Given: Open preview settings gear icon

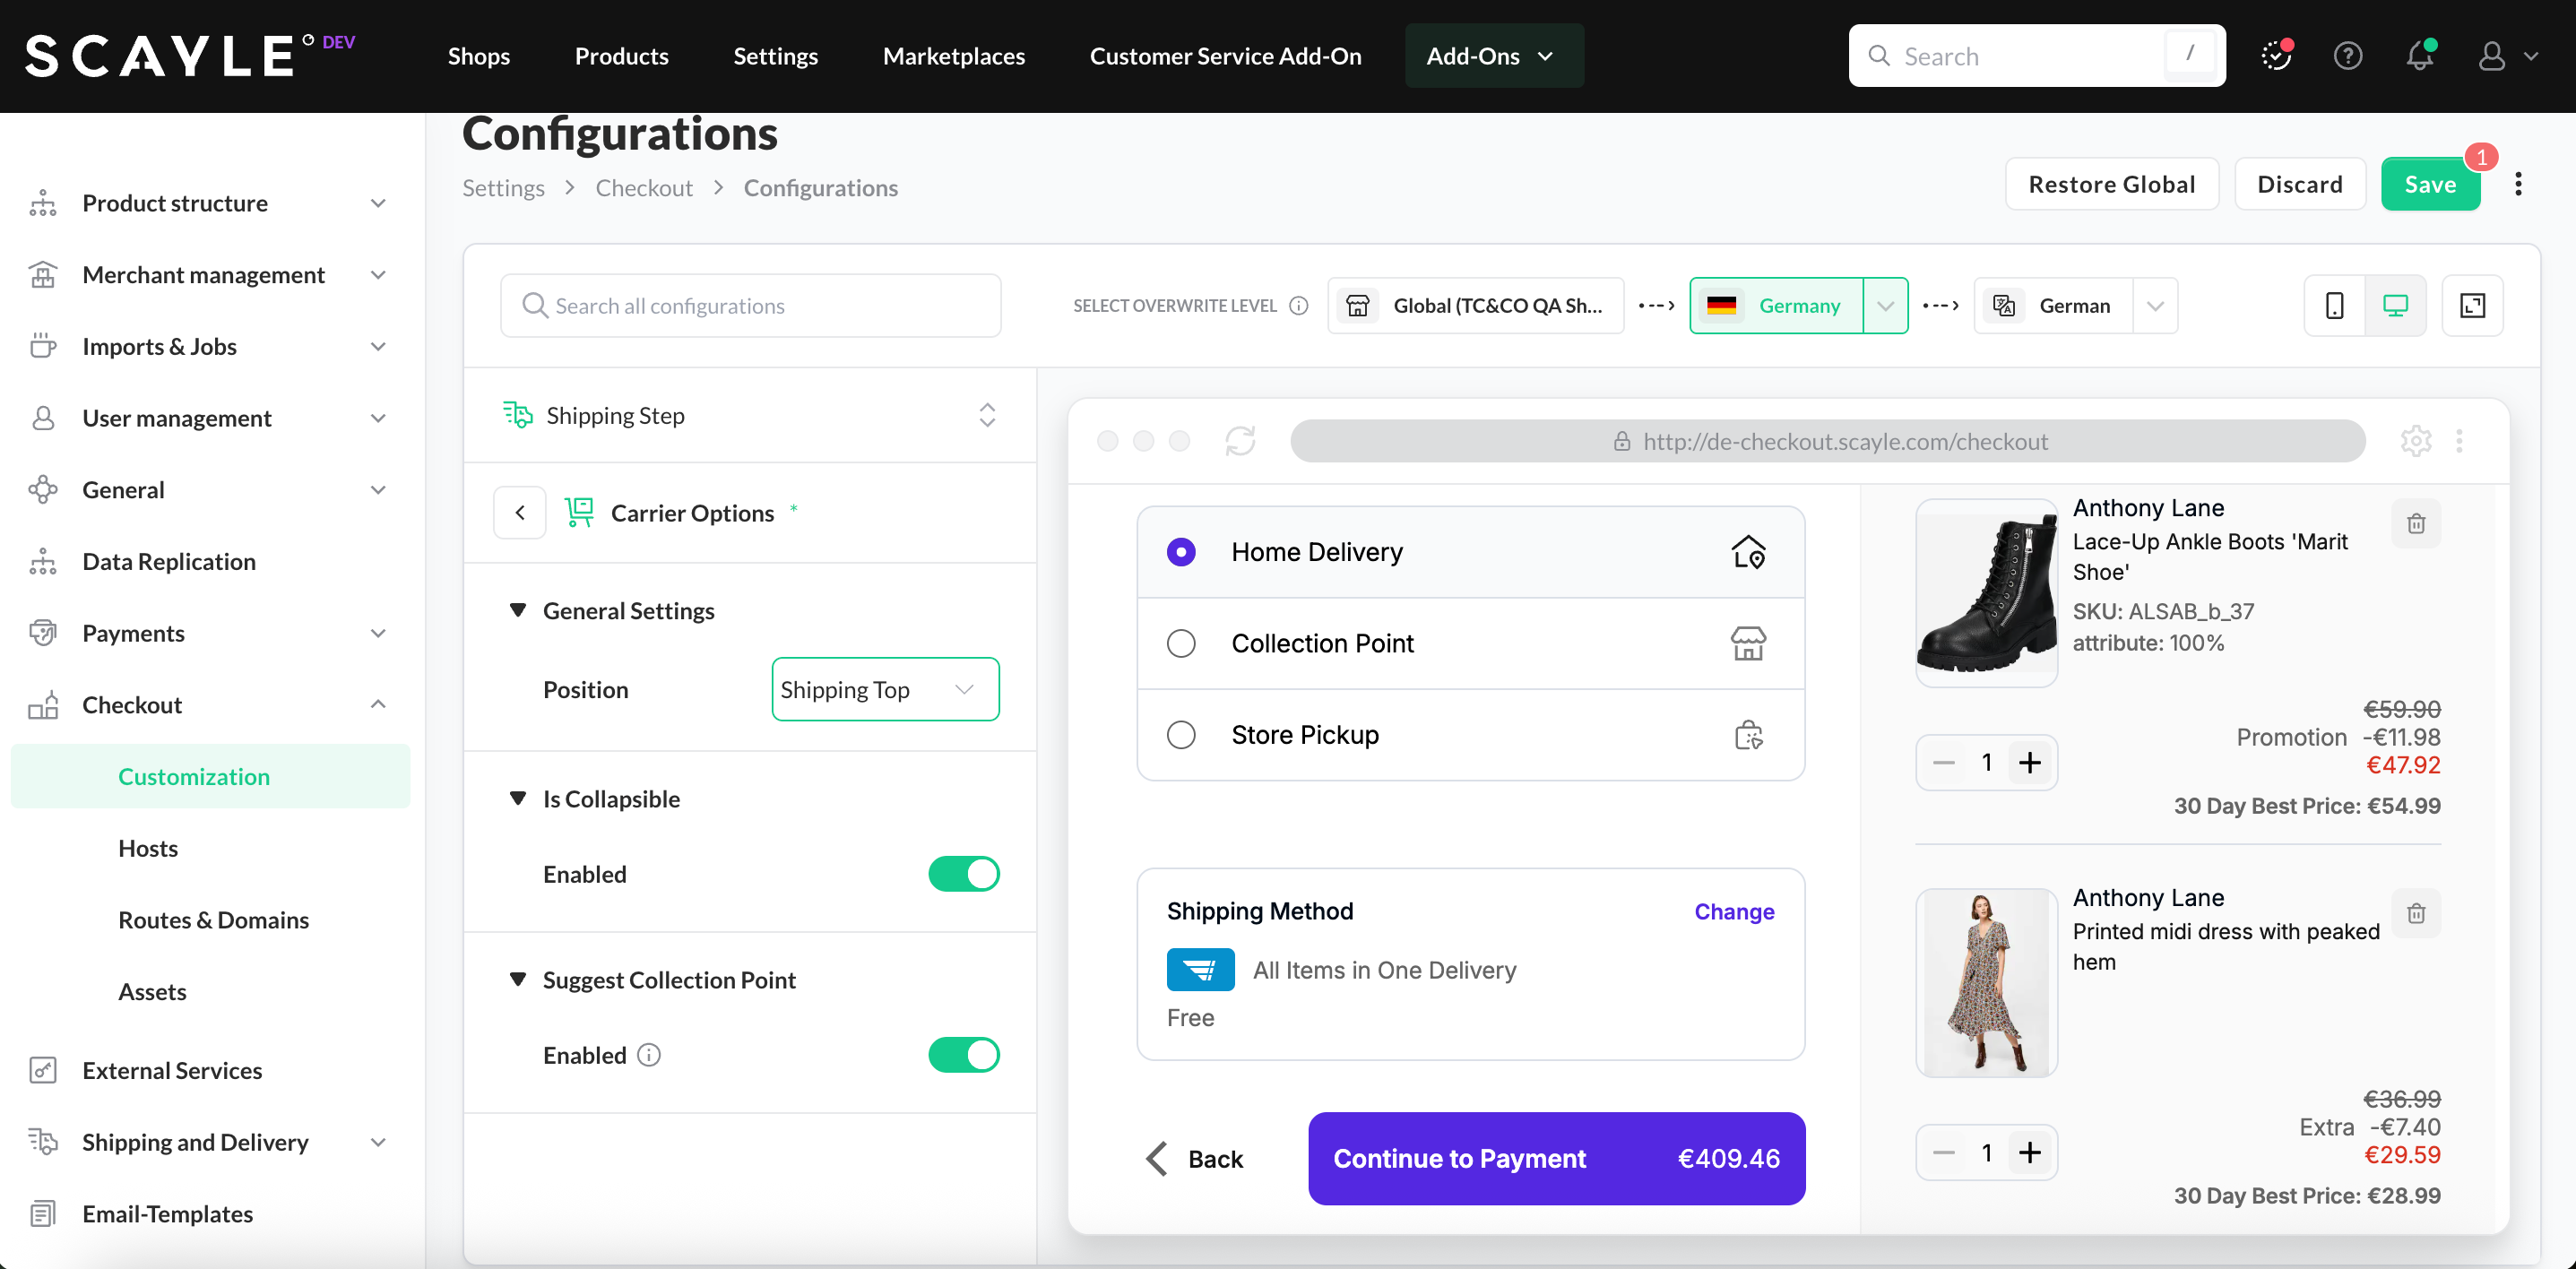Looking at the screenshot, I should [x=2415, y=441].
